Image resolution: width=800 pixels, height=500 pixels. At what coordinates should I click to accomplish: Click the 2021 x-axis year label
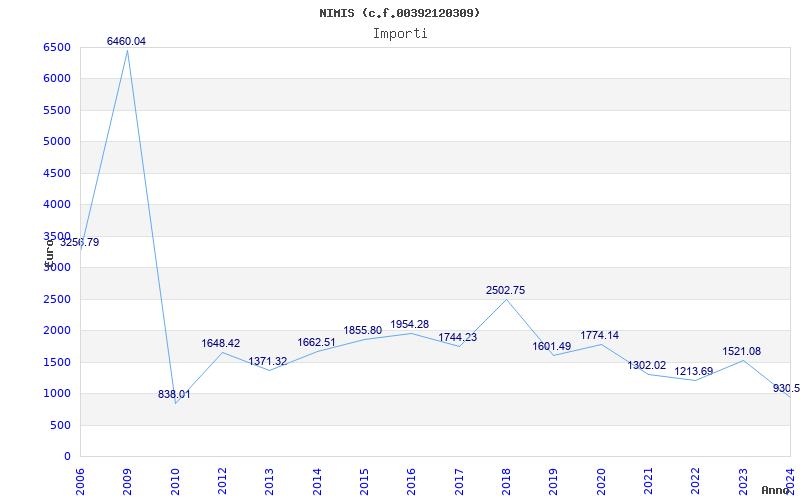pos(648,482)
